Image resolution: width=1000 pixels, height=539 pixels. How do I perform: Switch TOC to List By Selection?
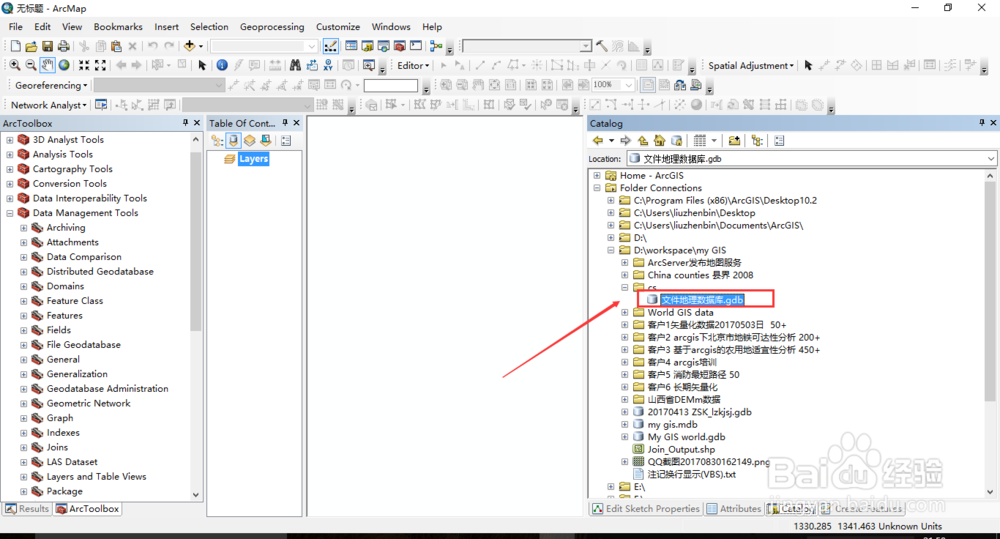click(265, 140)
